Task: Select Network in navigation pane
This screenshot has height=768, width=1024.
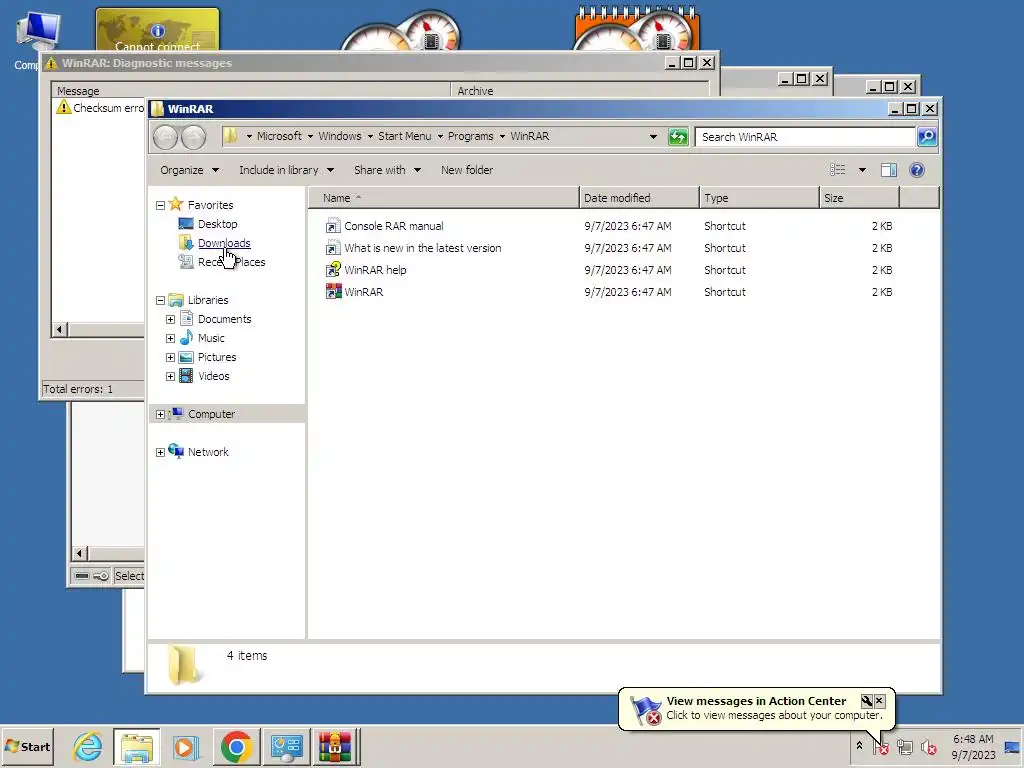Action: point(208,452)
